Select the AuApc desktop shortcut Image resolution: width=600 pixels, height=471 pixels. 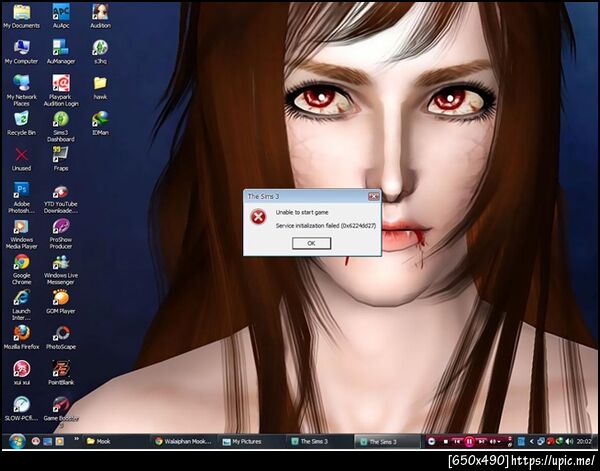coord(61,16)
